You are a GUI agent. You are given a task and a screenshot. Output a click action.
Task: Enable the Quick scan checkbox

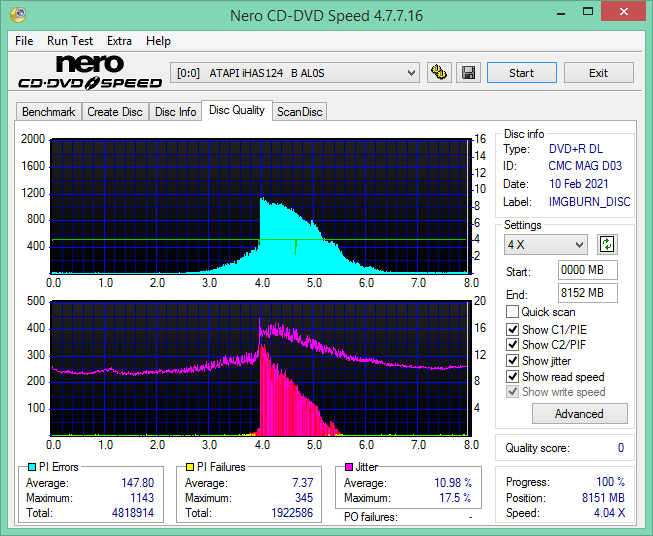coord(512,312)
